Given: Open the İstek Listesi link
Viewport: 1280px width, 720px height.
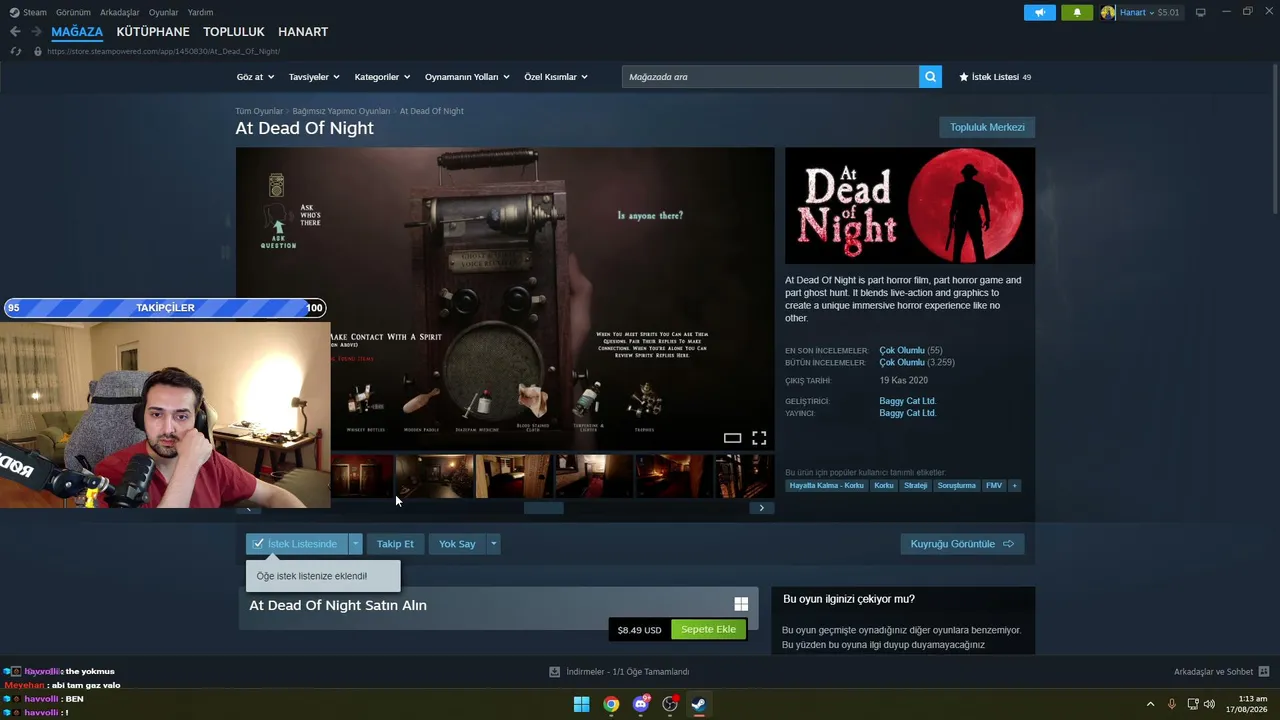Looking at the screenshot, I should click(x=995, y=77).
